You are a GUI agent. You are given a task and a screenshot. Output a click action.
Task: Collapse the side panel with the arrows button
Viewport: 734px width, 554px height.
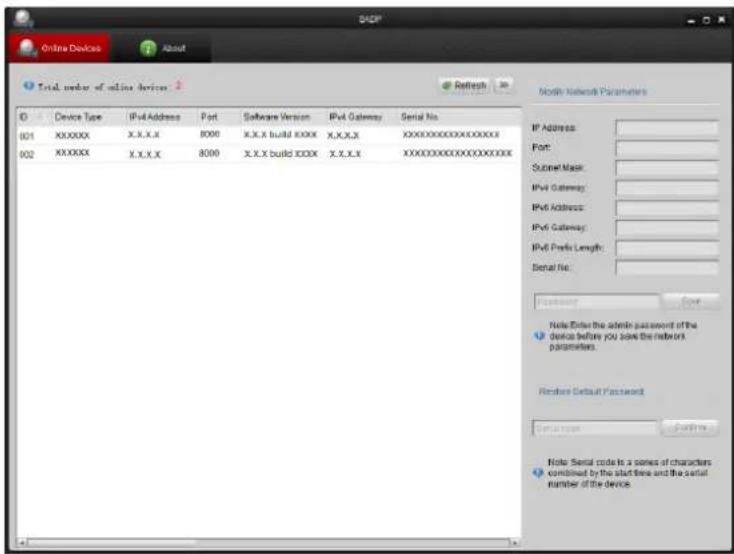click(x=504, y=85)
